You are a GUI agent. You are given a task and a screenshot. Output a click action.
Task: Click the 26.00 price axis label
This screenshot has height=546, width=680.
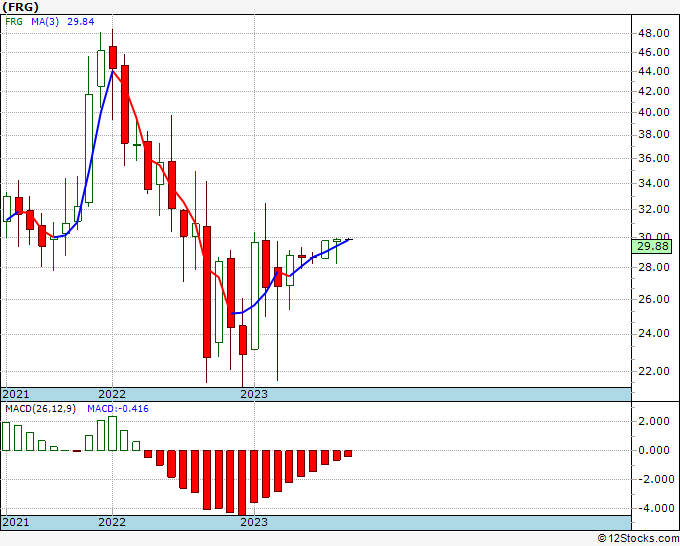point(654,299)
